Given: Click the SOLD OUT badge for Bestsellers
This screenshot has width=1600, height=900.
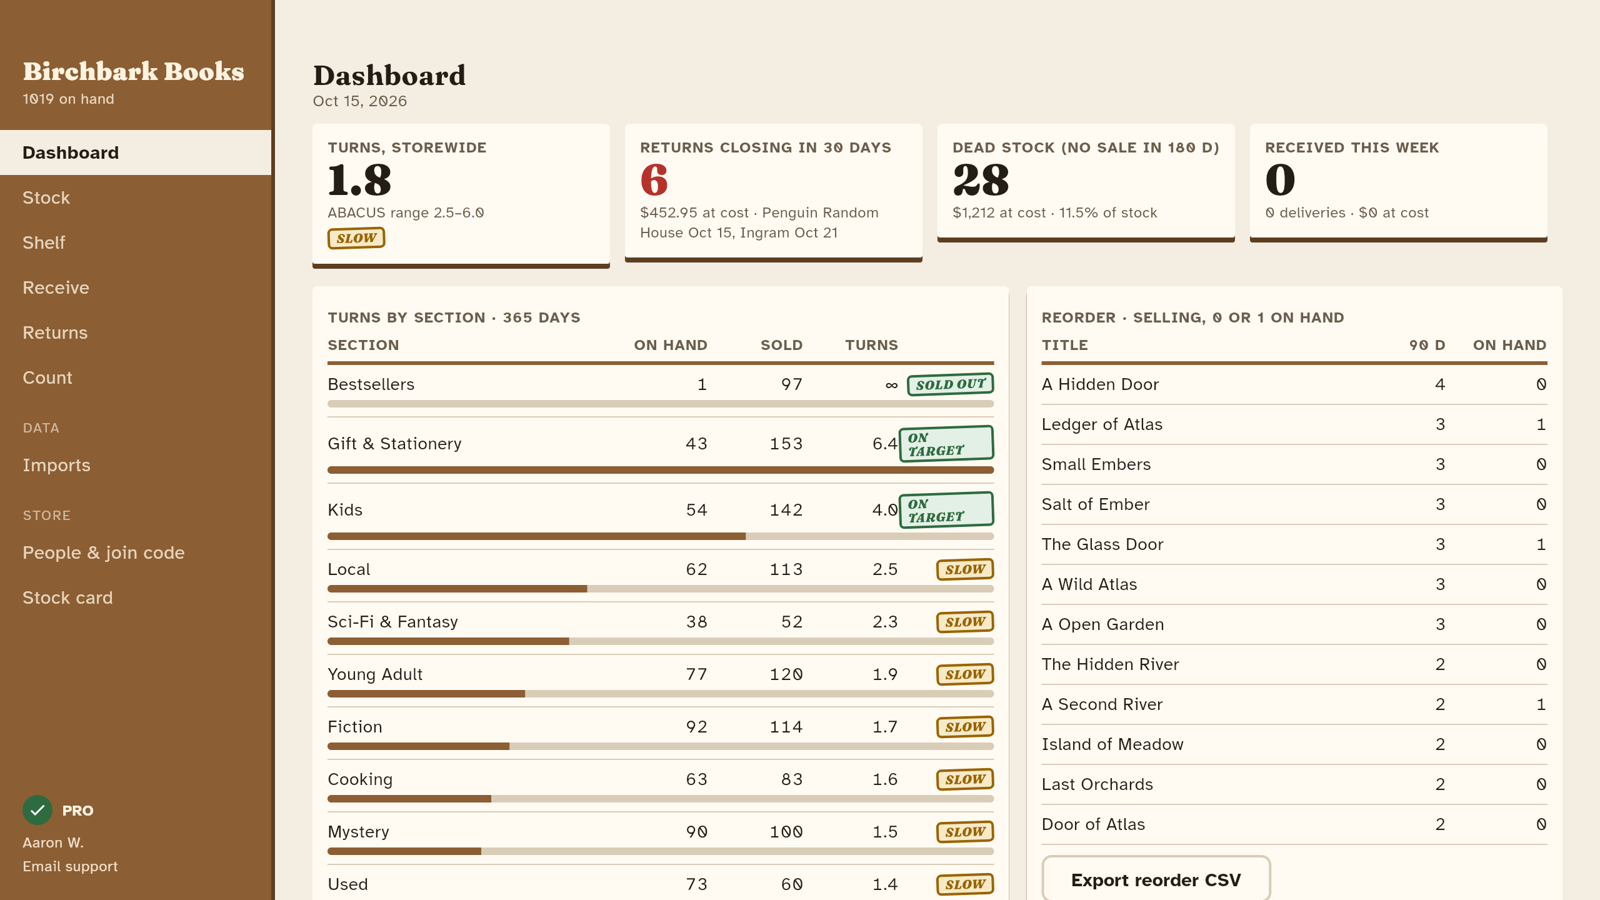Looking at the screenshot, I should click(950, 384).
